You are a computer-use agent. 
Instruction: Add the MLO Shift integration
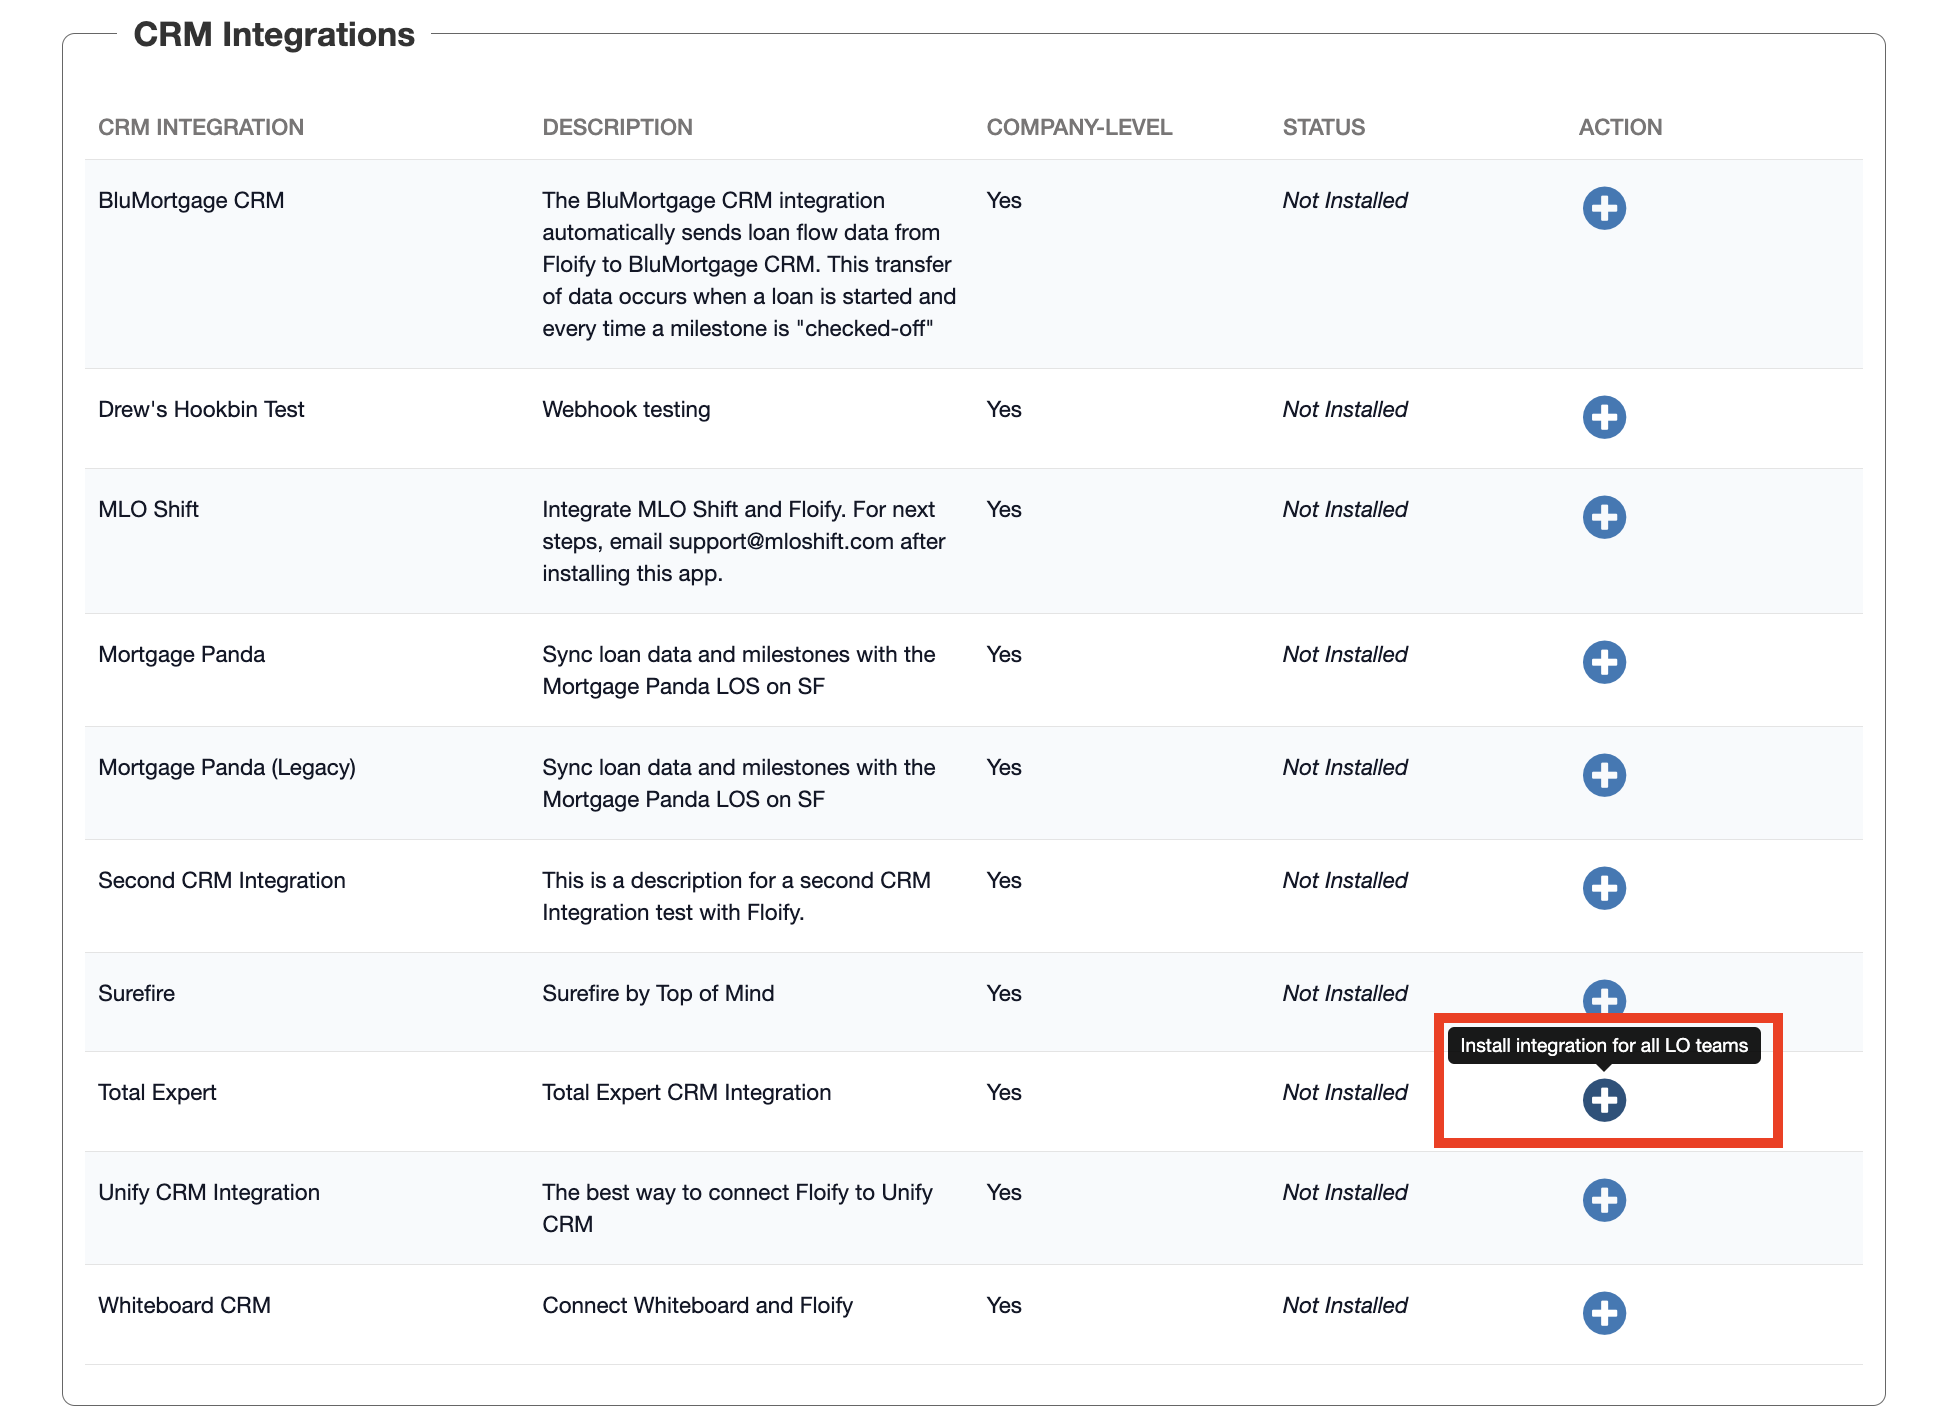[1603, 517]
